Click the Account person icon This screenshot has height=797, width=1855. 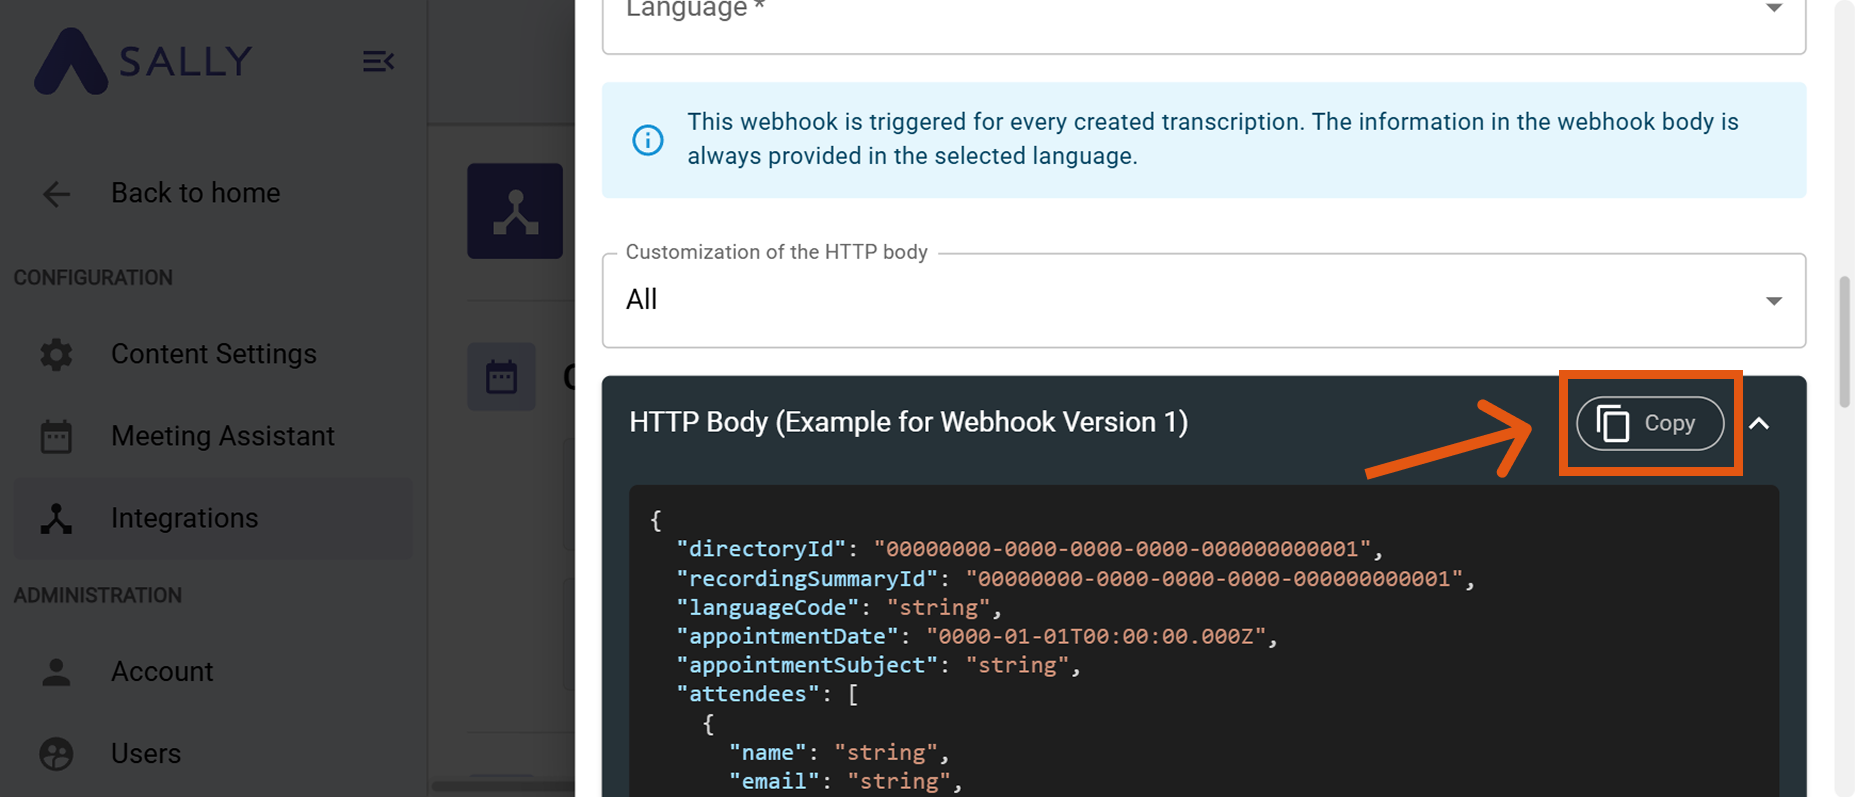[x=56, y=672]
